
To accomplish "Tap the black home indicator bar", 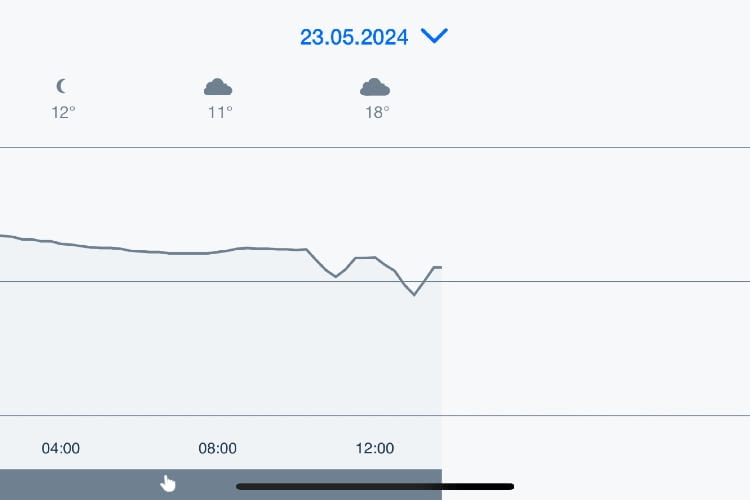I will (375, 487).
